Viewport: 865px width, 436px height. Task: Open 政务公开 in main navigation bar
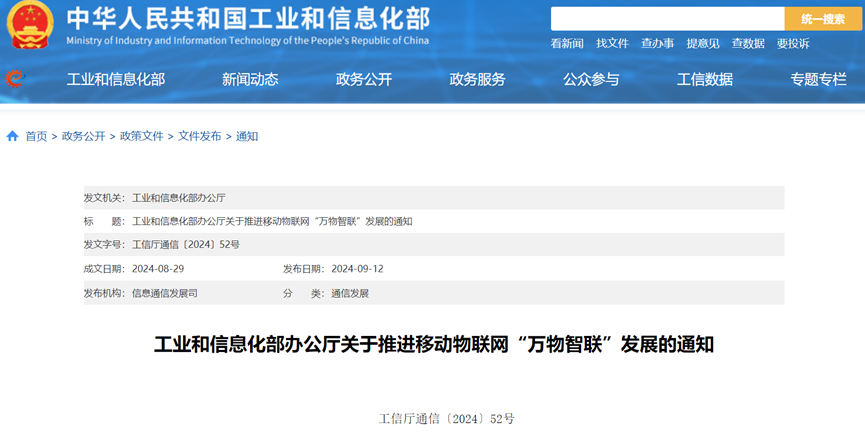pyautogui.click(x=364, y=80)
